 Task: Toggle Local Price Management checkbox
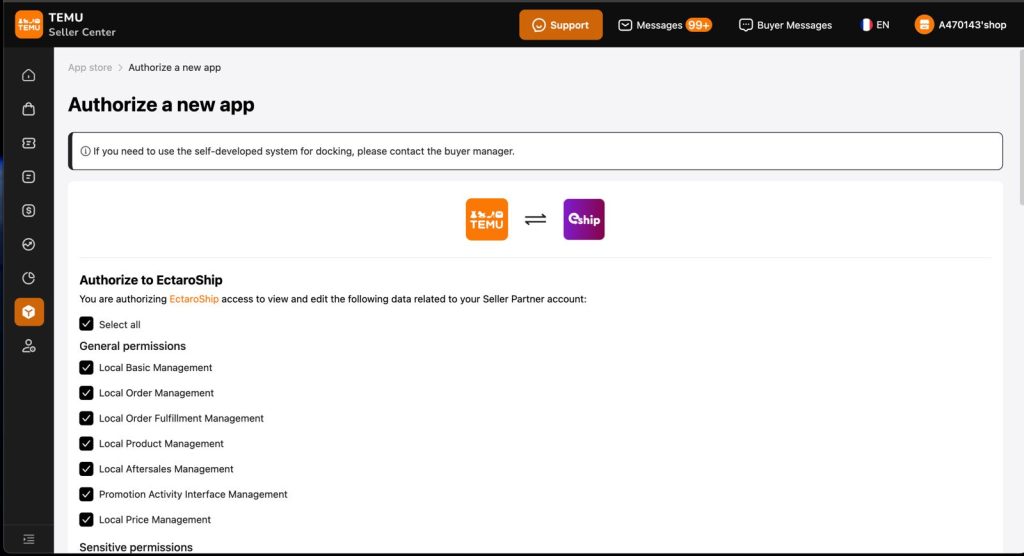click(87, 519)
